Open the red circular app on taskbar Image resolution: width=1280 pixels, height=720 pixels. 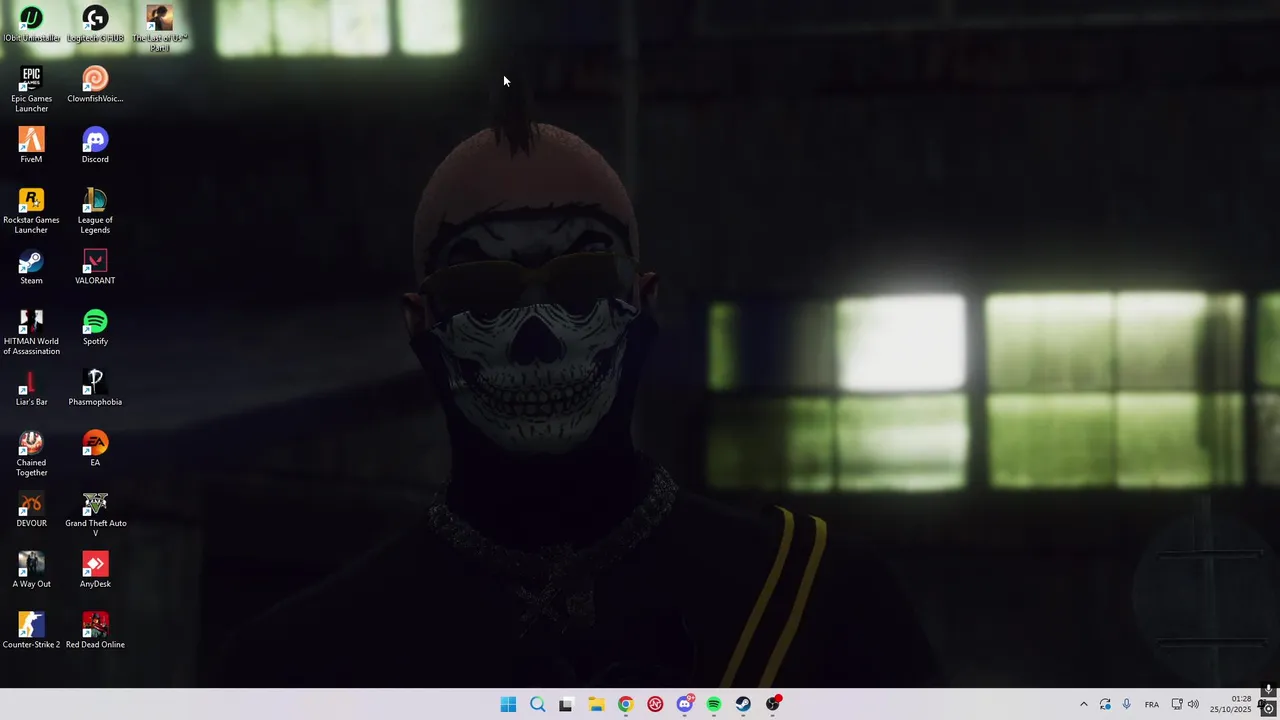pos(655,704)
